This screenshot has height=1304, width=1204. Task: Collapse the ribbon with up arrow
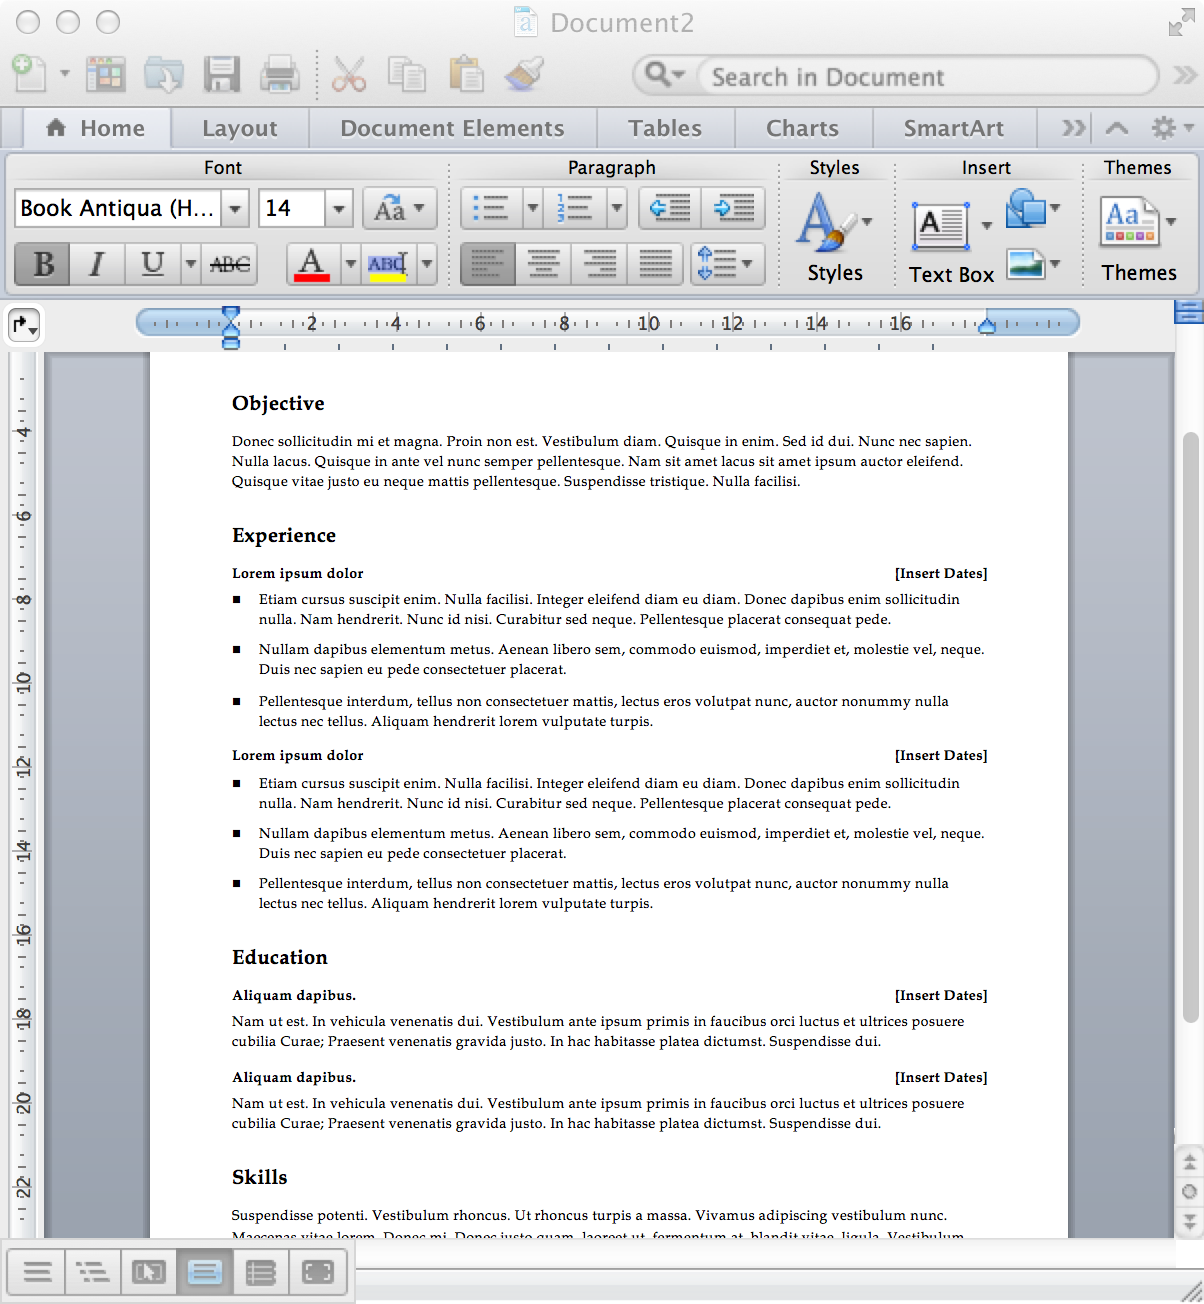(1117, 128)
